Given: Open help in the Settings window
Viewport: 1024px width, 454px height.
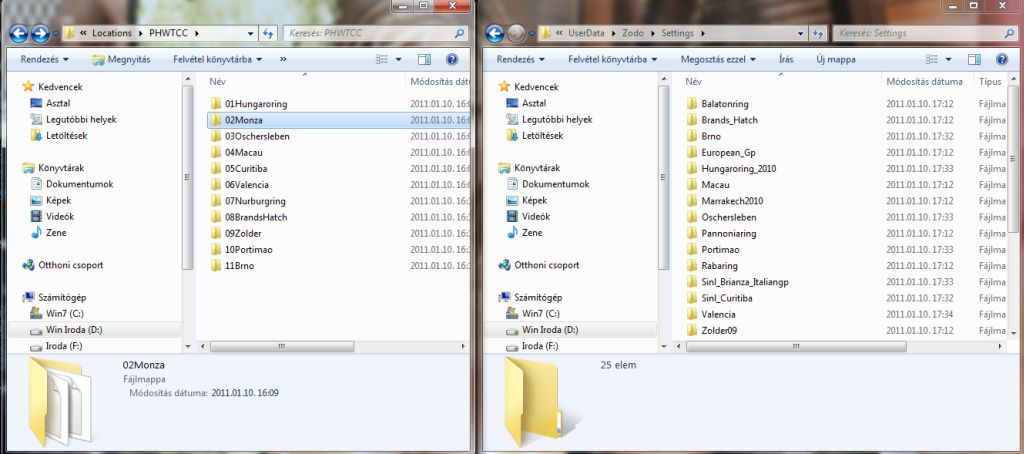Looking at the screenshot, I should (x=1002, y=59).
